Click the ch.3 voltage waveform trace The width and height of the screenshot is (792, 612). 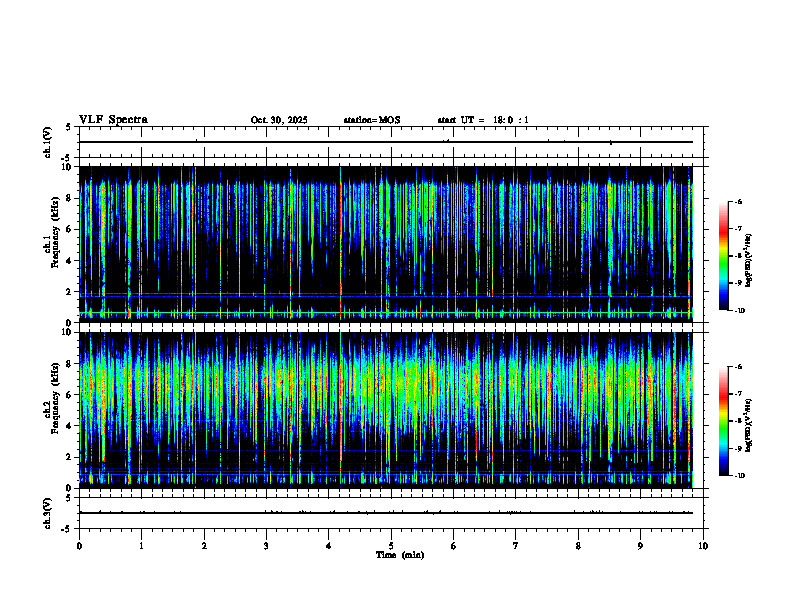pyautogui.click(x=385, y=513)
